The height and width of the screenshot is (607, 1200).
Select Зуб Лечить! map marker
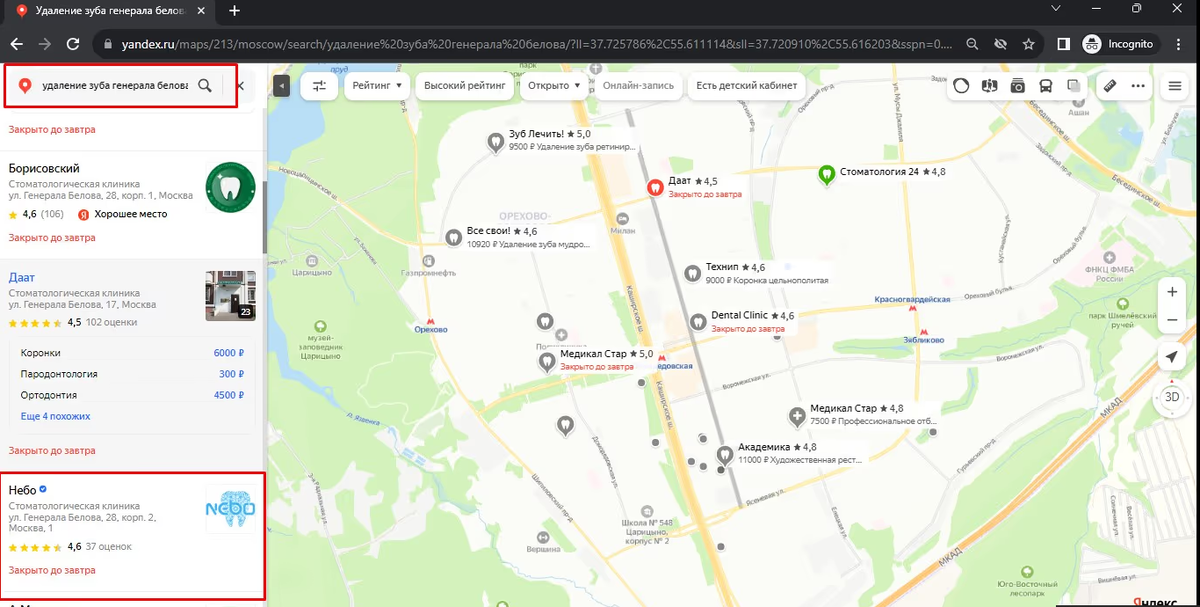point(495,143)
